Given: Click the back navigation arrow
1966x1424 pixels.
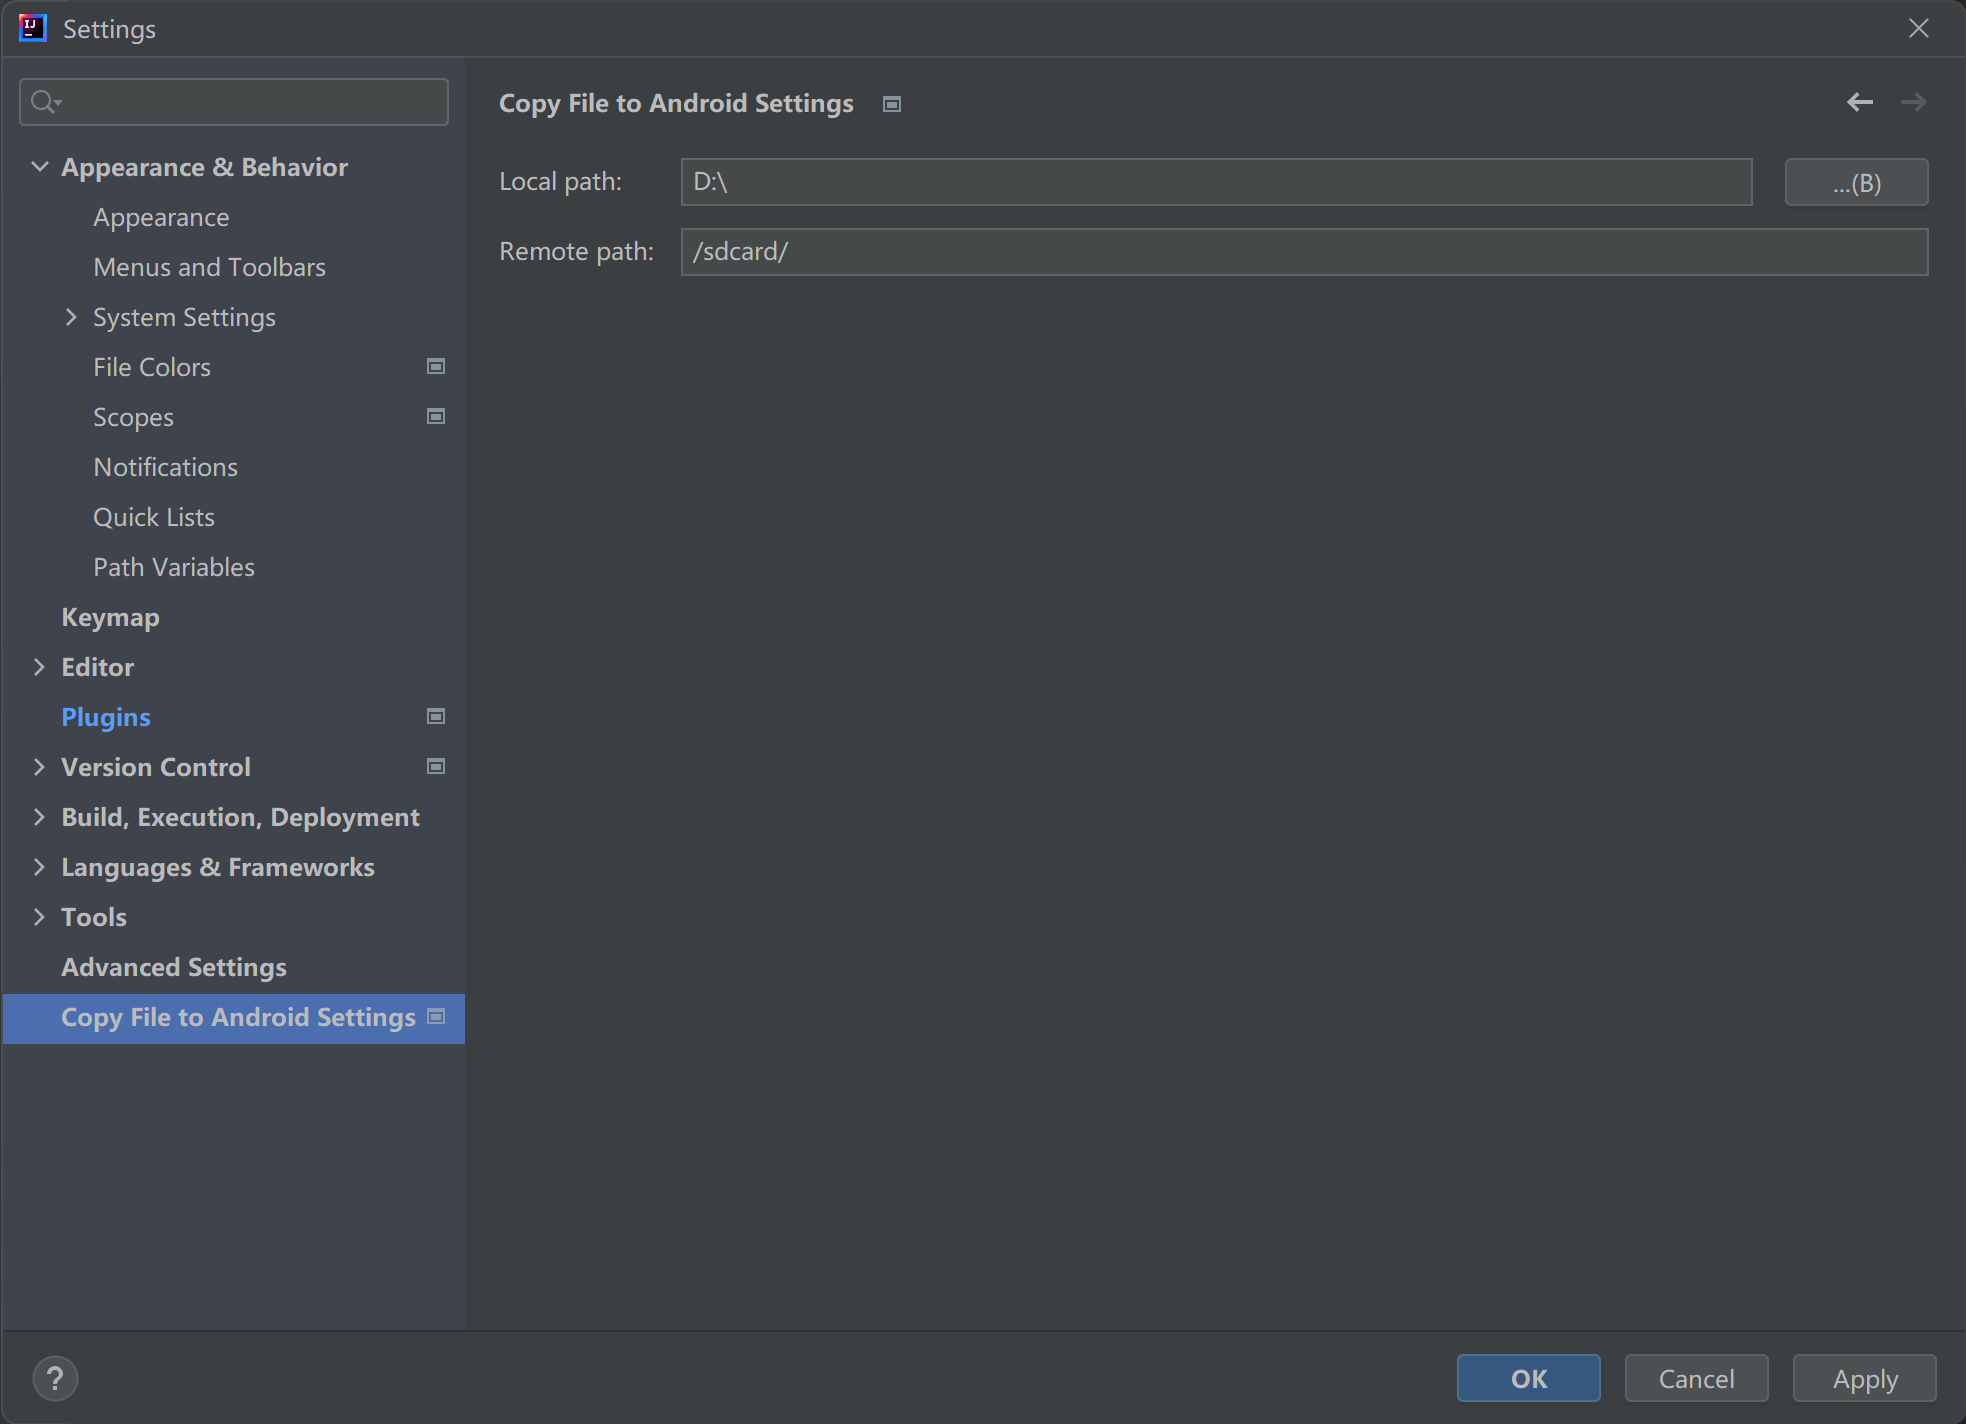Looking at the screenshot, I should (x=1860, y=102).
